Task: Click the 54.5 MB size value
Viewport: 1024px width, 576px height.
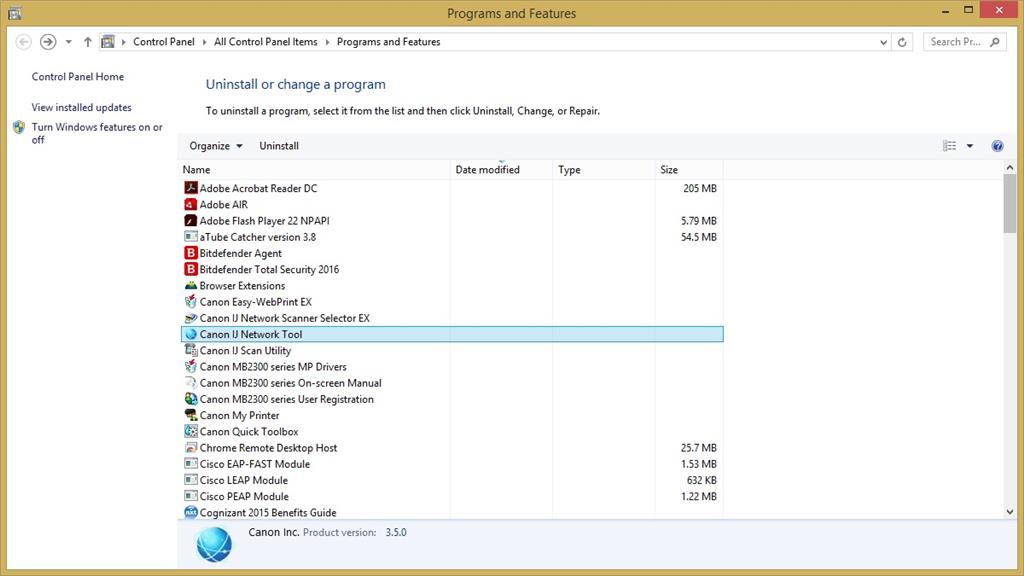Action: [x=698, y=237]
